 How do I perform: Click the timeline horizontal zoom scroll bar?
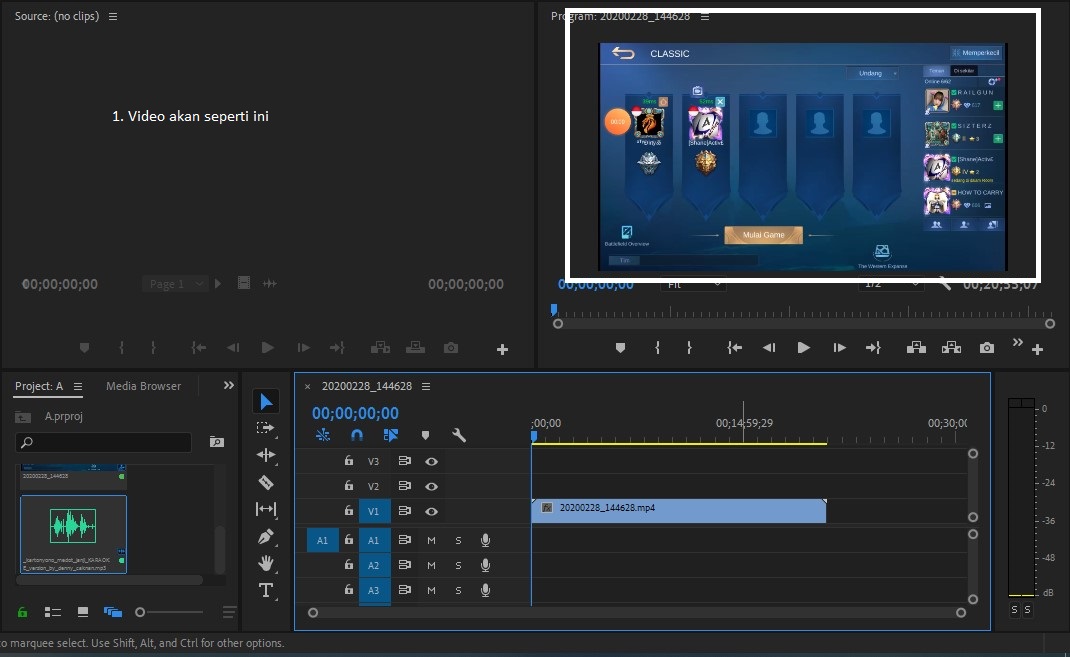pos(637,613)
